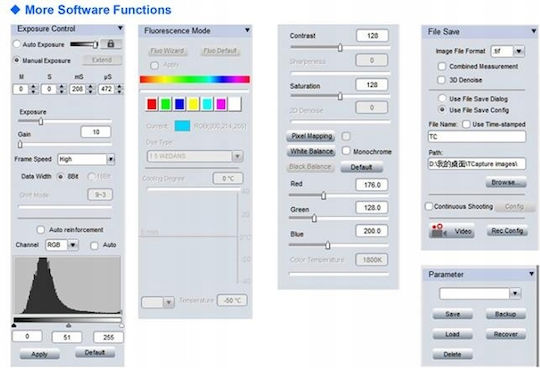Enable the Monochrome checkbox
The image size is (540, 368).
pos(346,151)
